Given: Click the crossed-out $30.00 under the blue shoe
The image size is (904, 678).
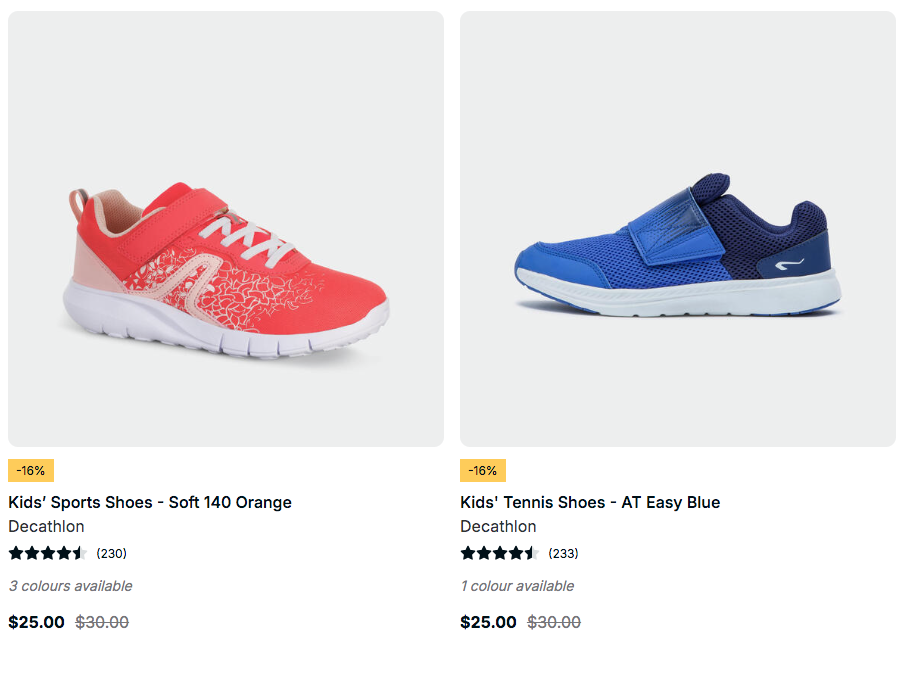Looking at the screenshot, I should (x=554, y=622).
